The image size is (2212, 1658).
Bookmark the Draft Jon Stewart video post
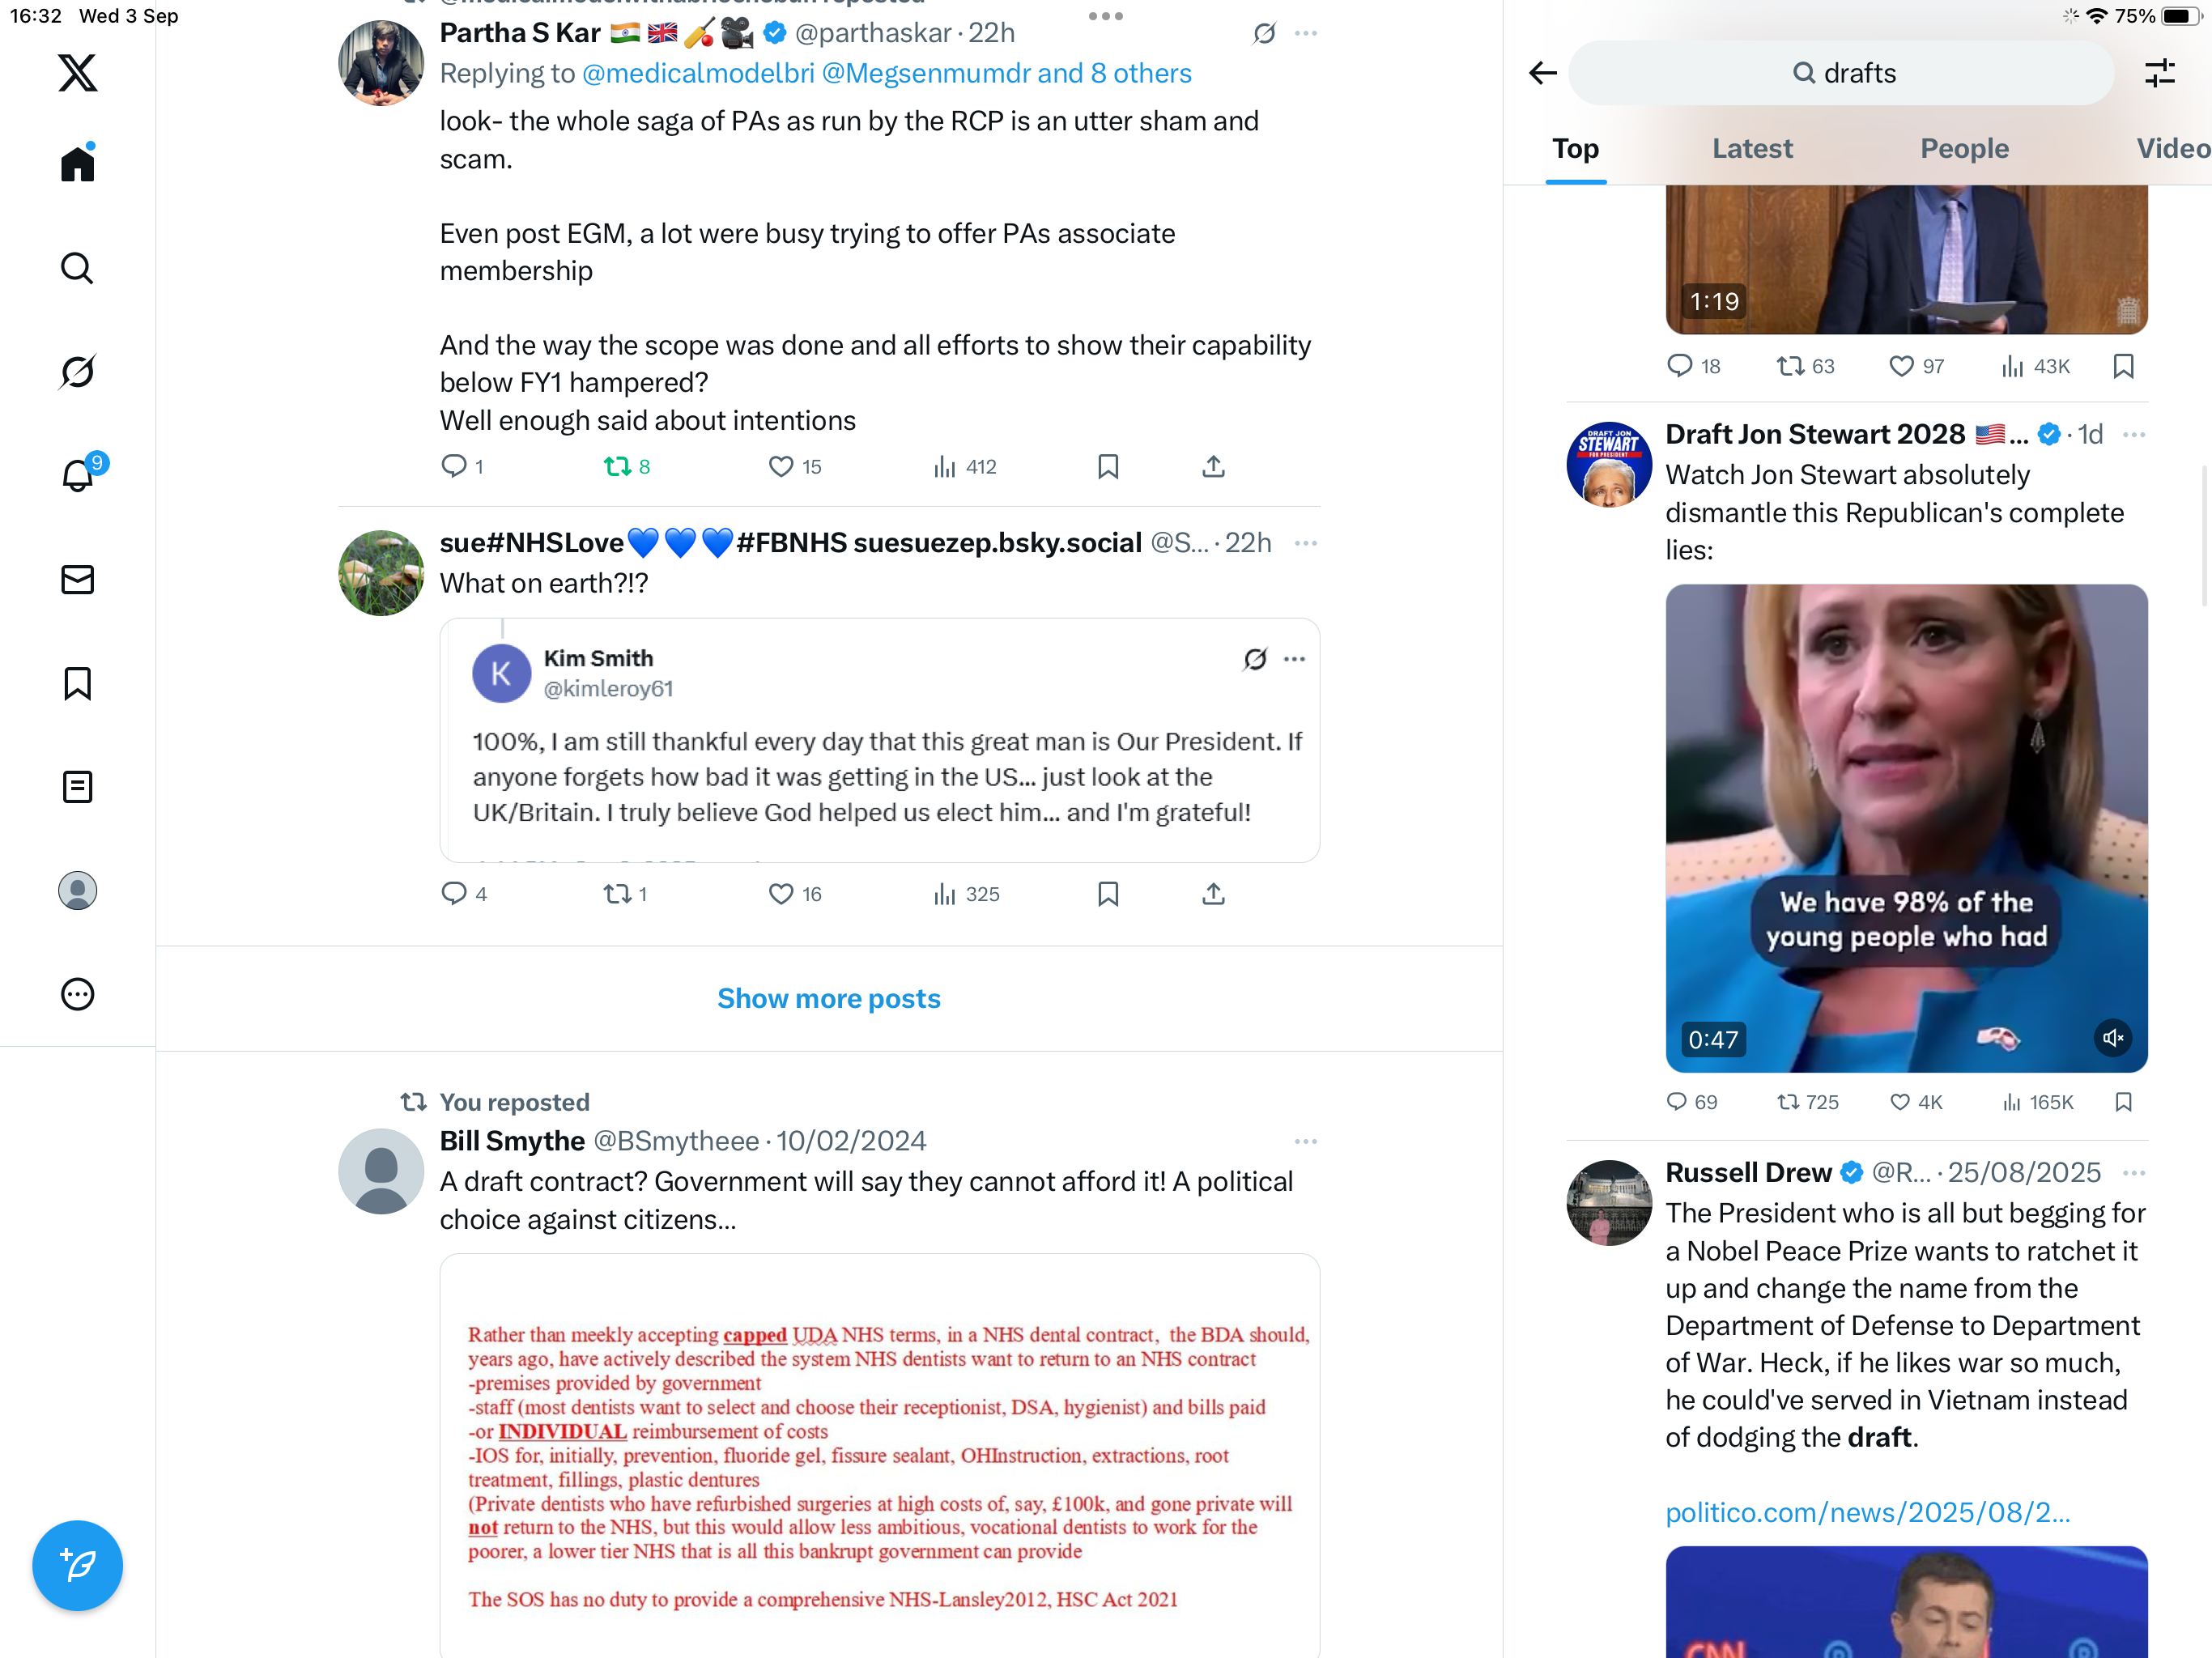coord(2124,1102)
